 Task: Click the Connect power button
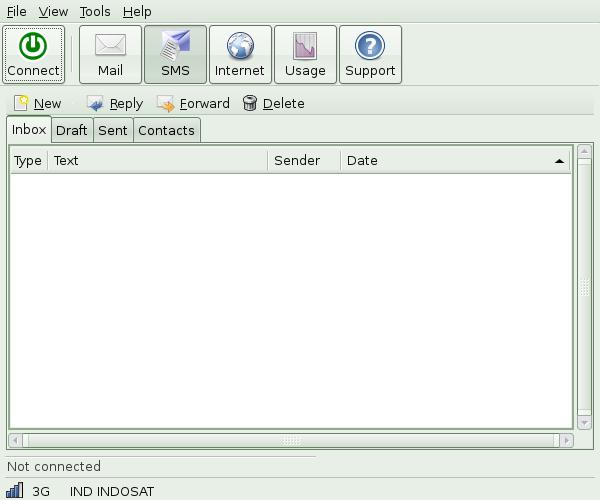click(34, 54)
